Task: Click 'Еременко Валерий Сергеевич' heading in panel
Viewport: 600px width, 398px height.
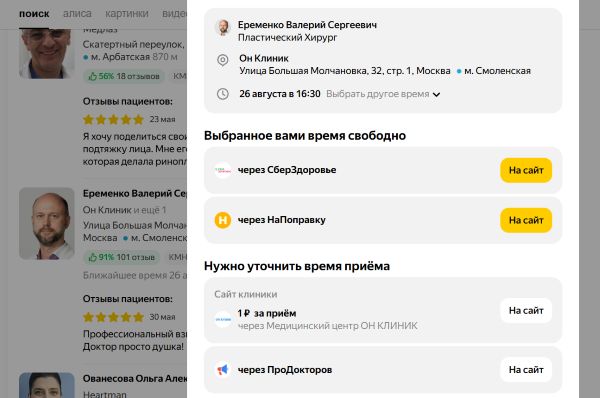Action: [307, 25]
